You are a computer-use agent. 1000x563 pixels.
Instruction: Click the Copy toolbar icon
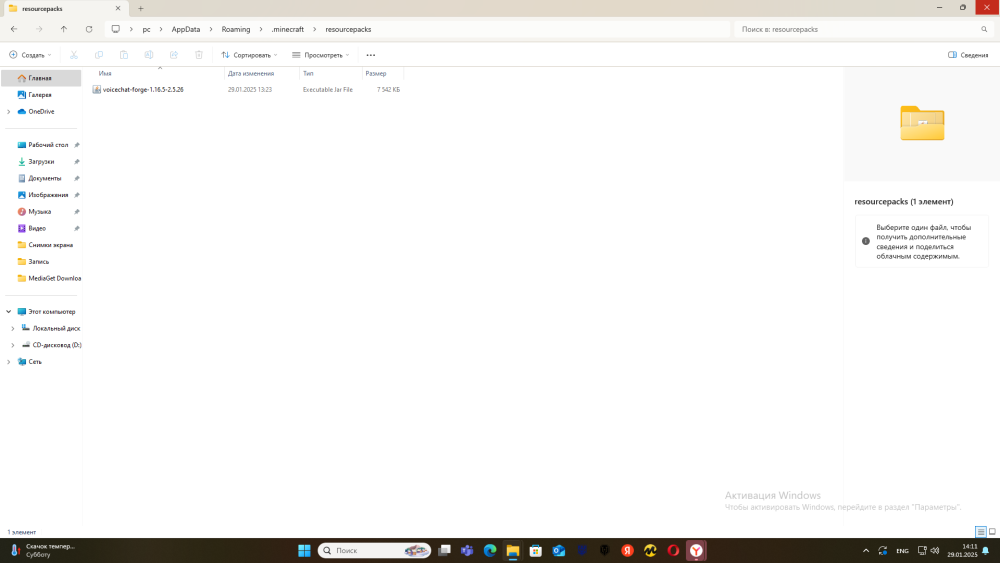point(99,55)
